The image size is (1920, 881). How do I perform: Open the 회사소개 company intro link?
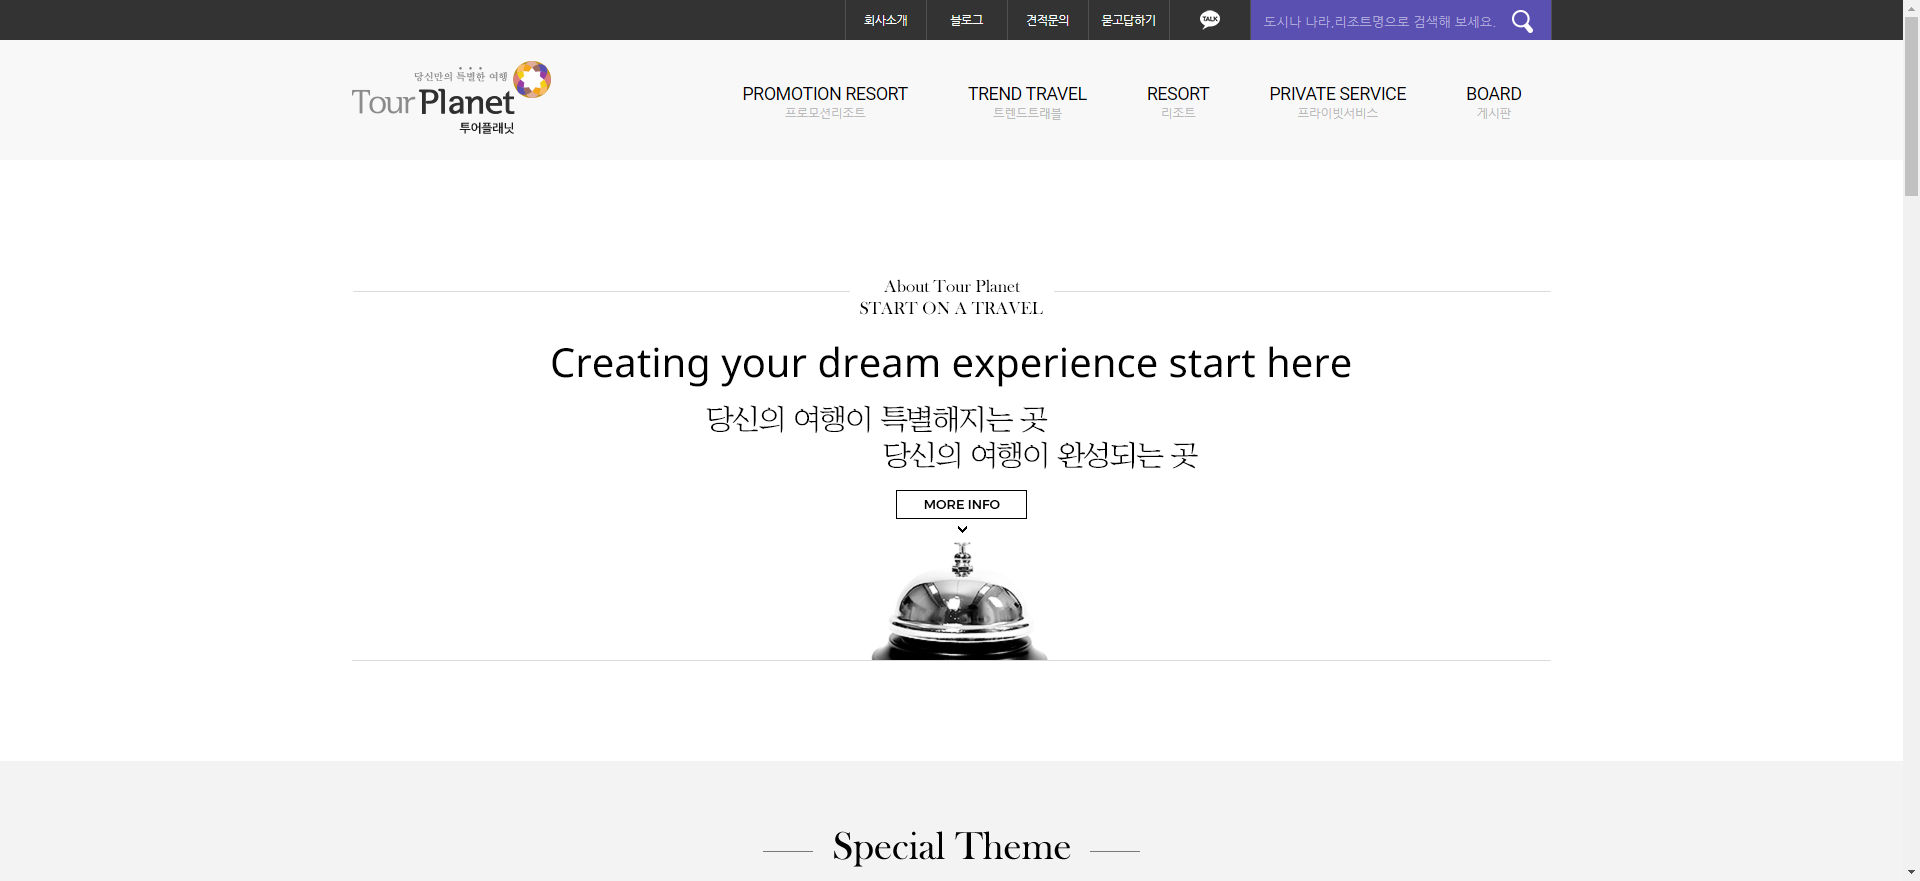885,20
